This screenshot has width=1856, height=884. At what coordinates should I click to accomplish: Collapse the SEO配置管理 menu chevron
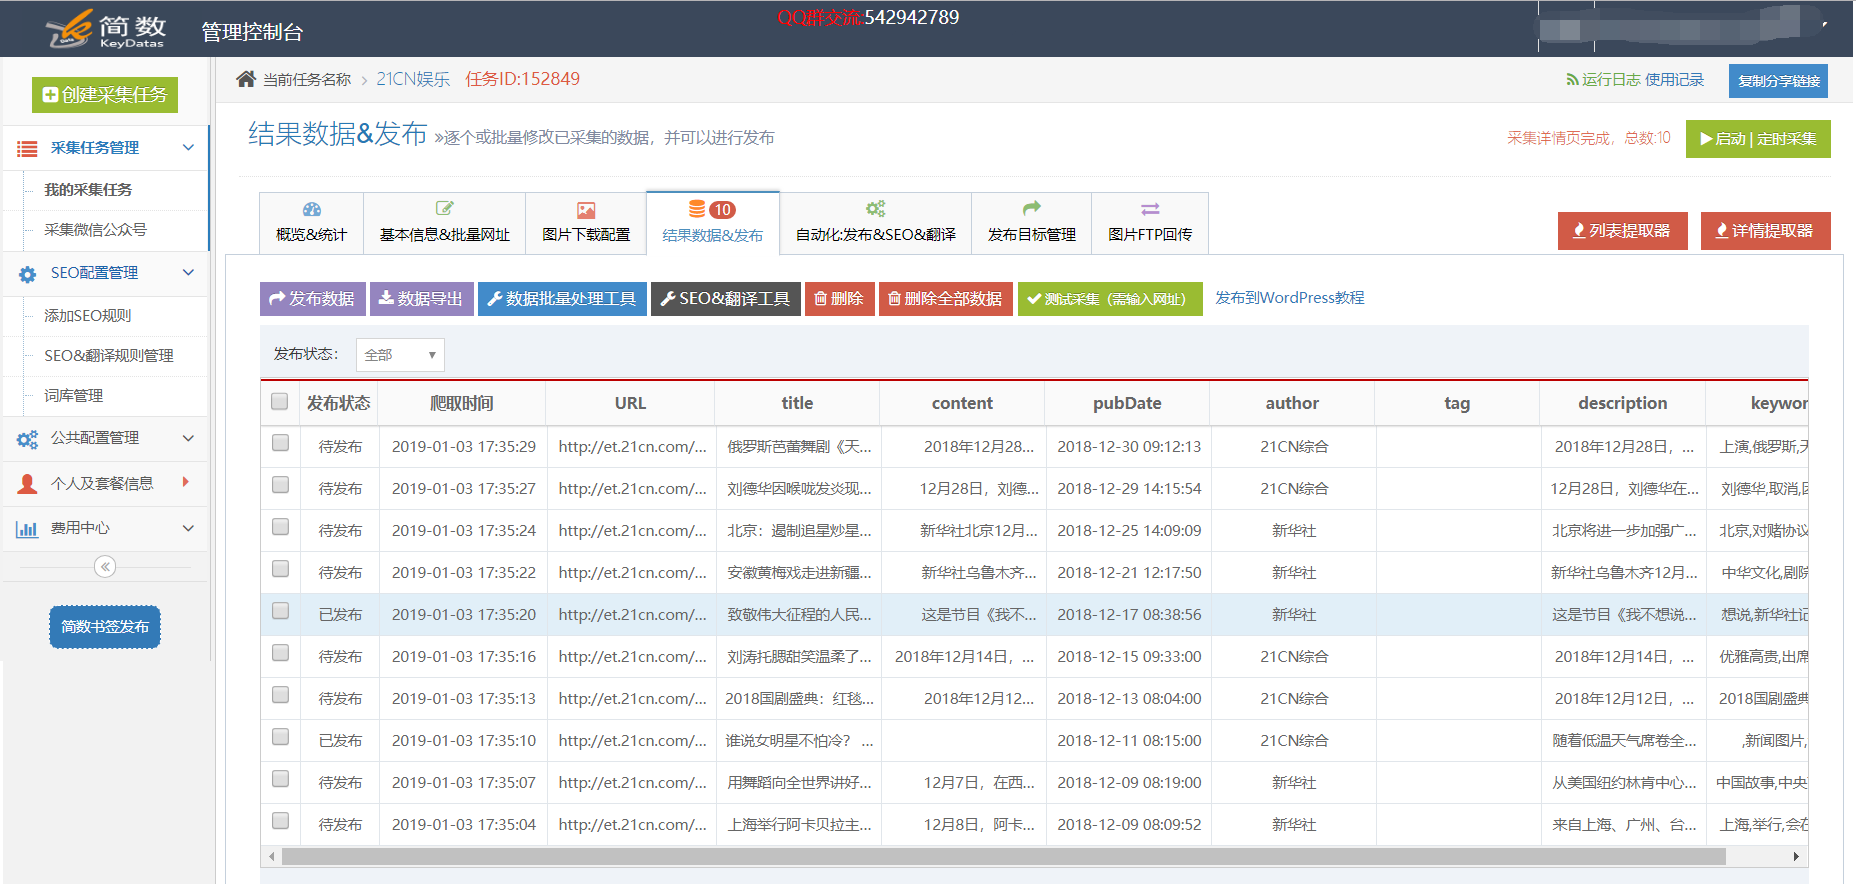(188, 273)
